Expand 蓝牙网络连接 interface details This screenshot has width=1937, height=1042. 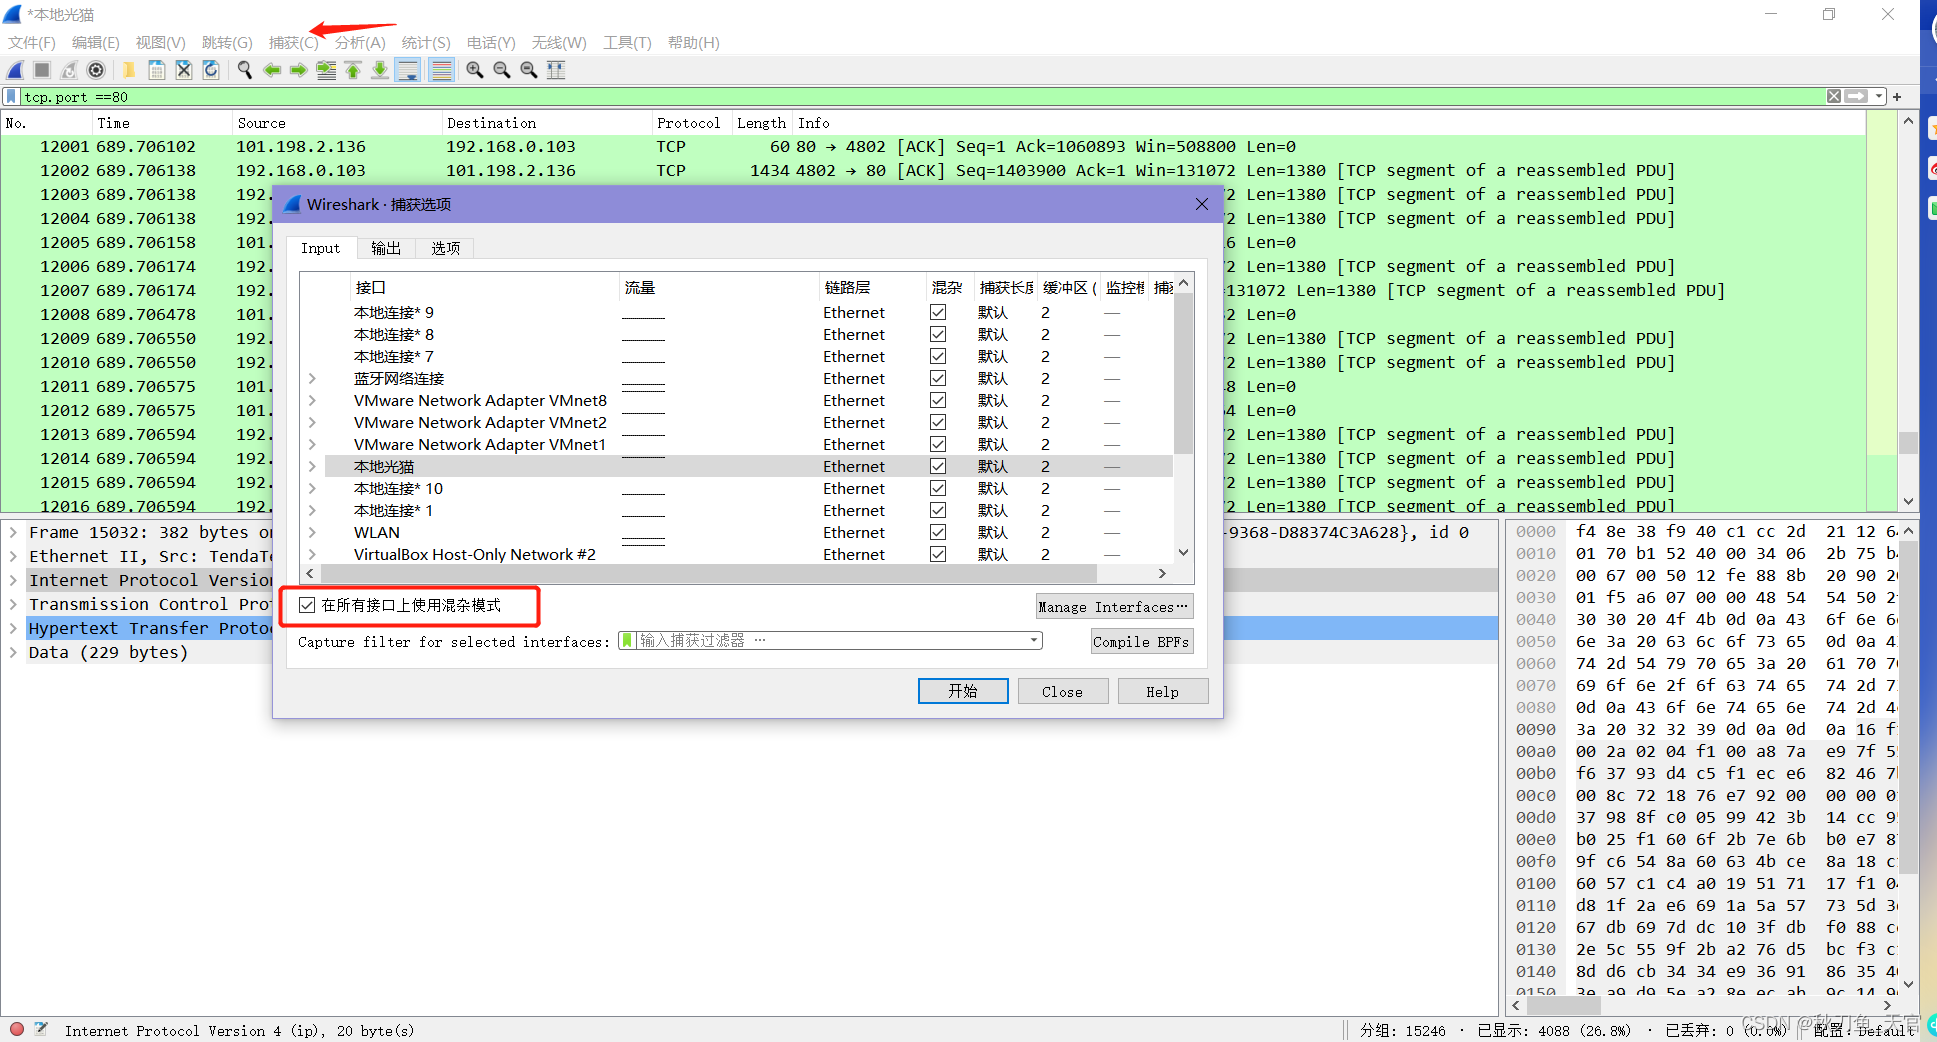point(312,378)
